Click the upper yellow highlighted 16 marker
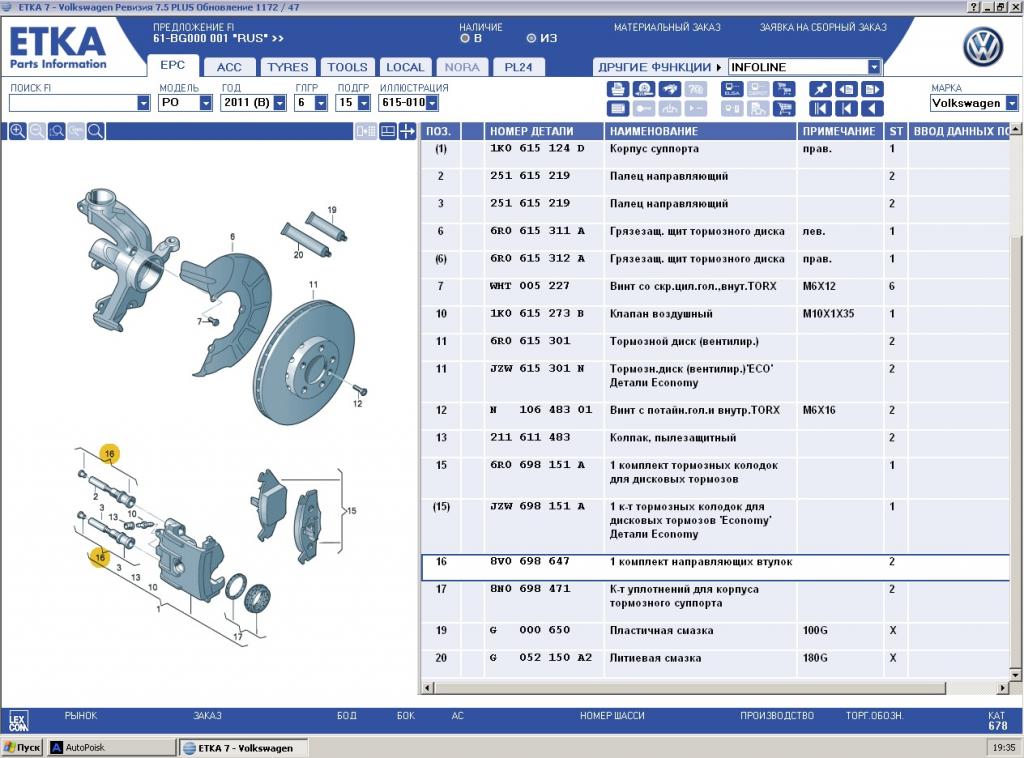 109,453
